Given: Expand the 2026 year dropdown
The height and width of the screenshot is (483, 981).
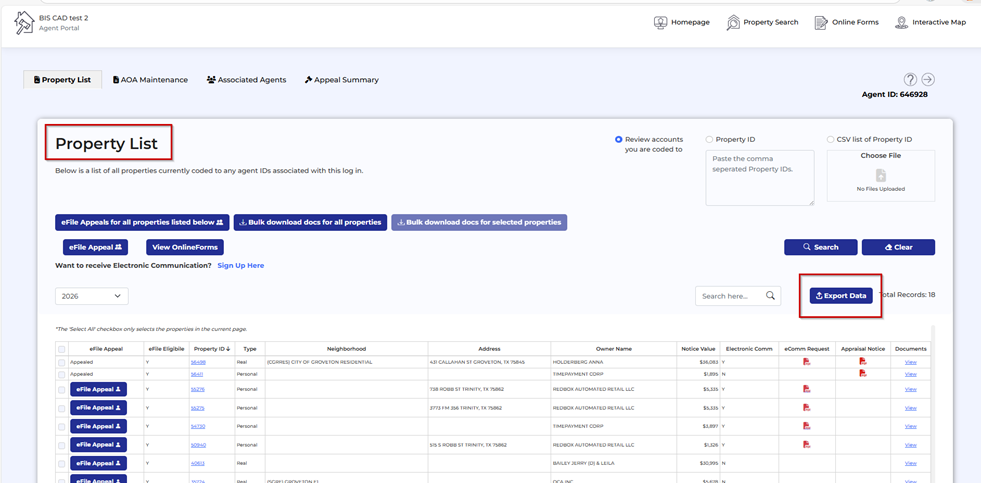Looking at the screenshot, I should tap(91, 296).
